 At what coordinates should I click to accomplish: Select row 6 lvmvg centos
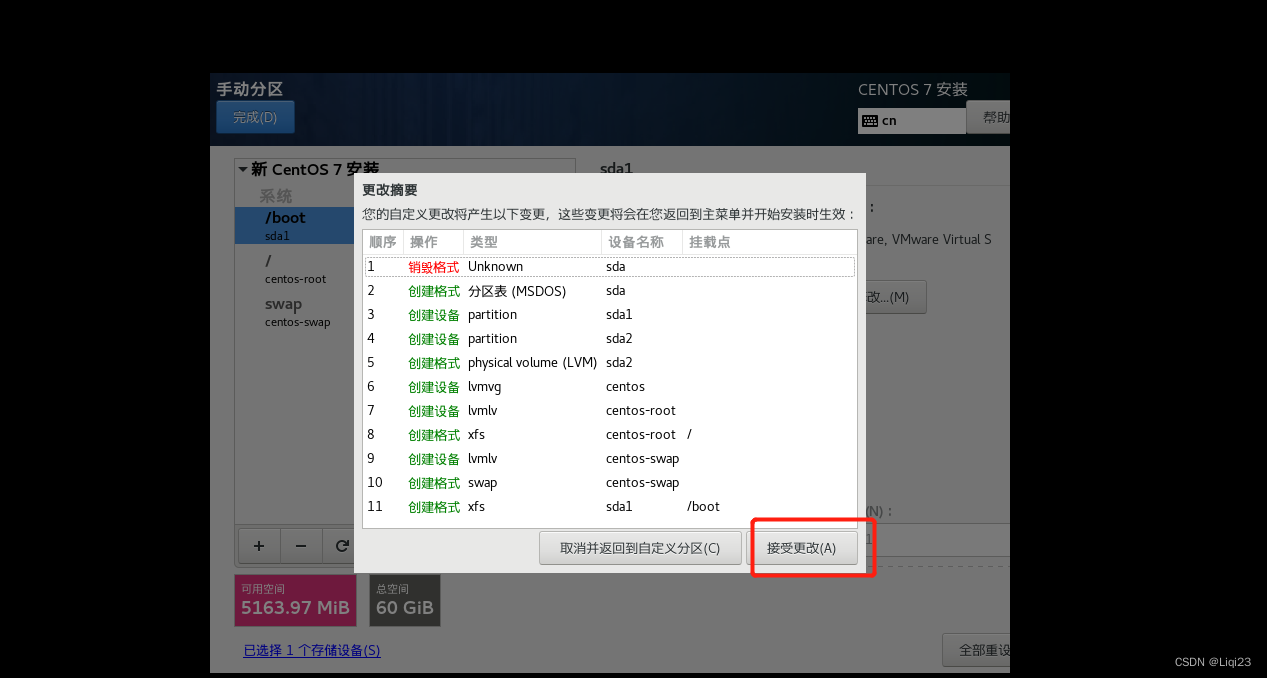[x=610, y=387]
